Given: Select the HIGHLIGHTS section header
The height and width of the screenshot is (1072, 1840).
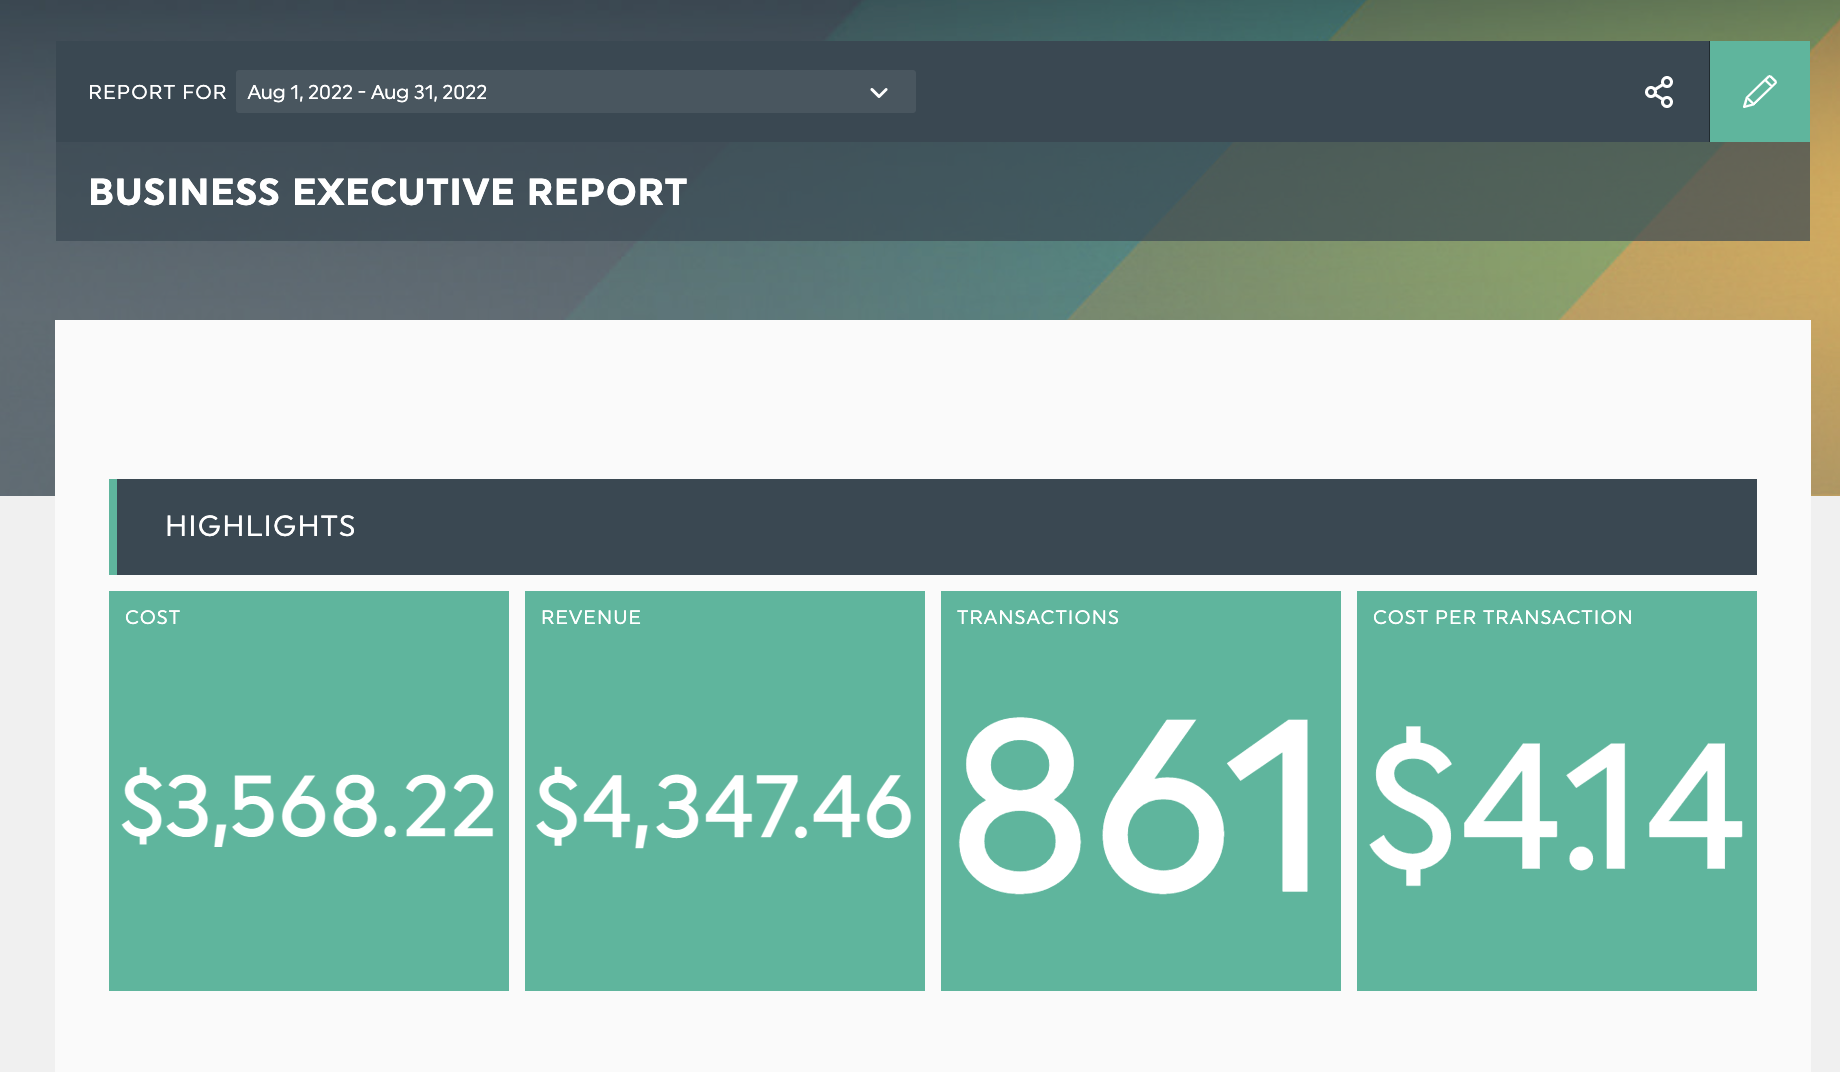Looking at the screenshot, I should coord(260,526).
